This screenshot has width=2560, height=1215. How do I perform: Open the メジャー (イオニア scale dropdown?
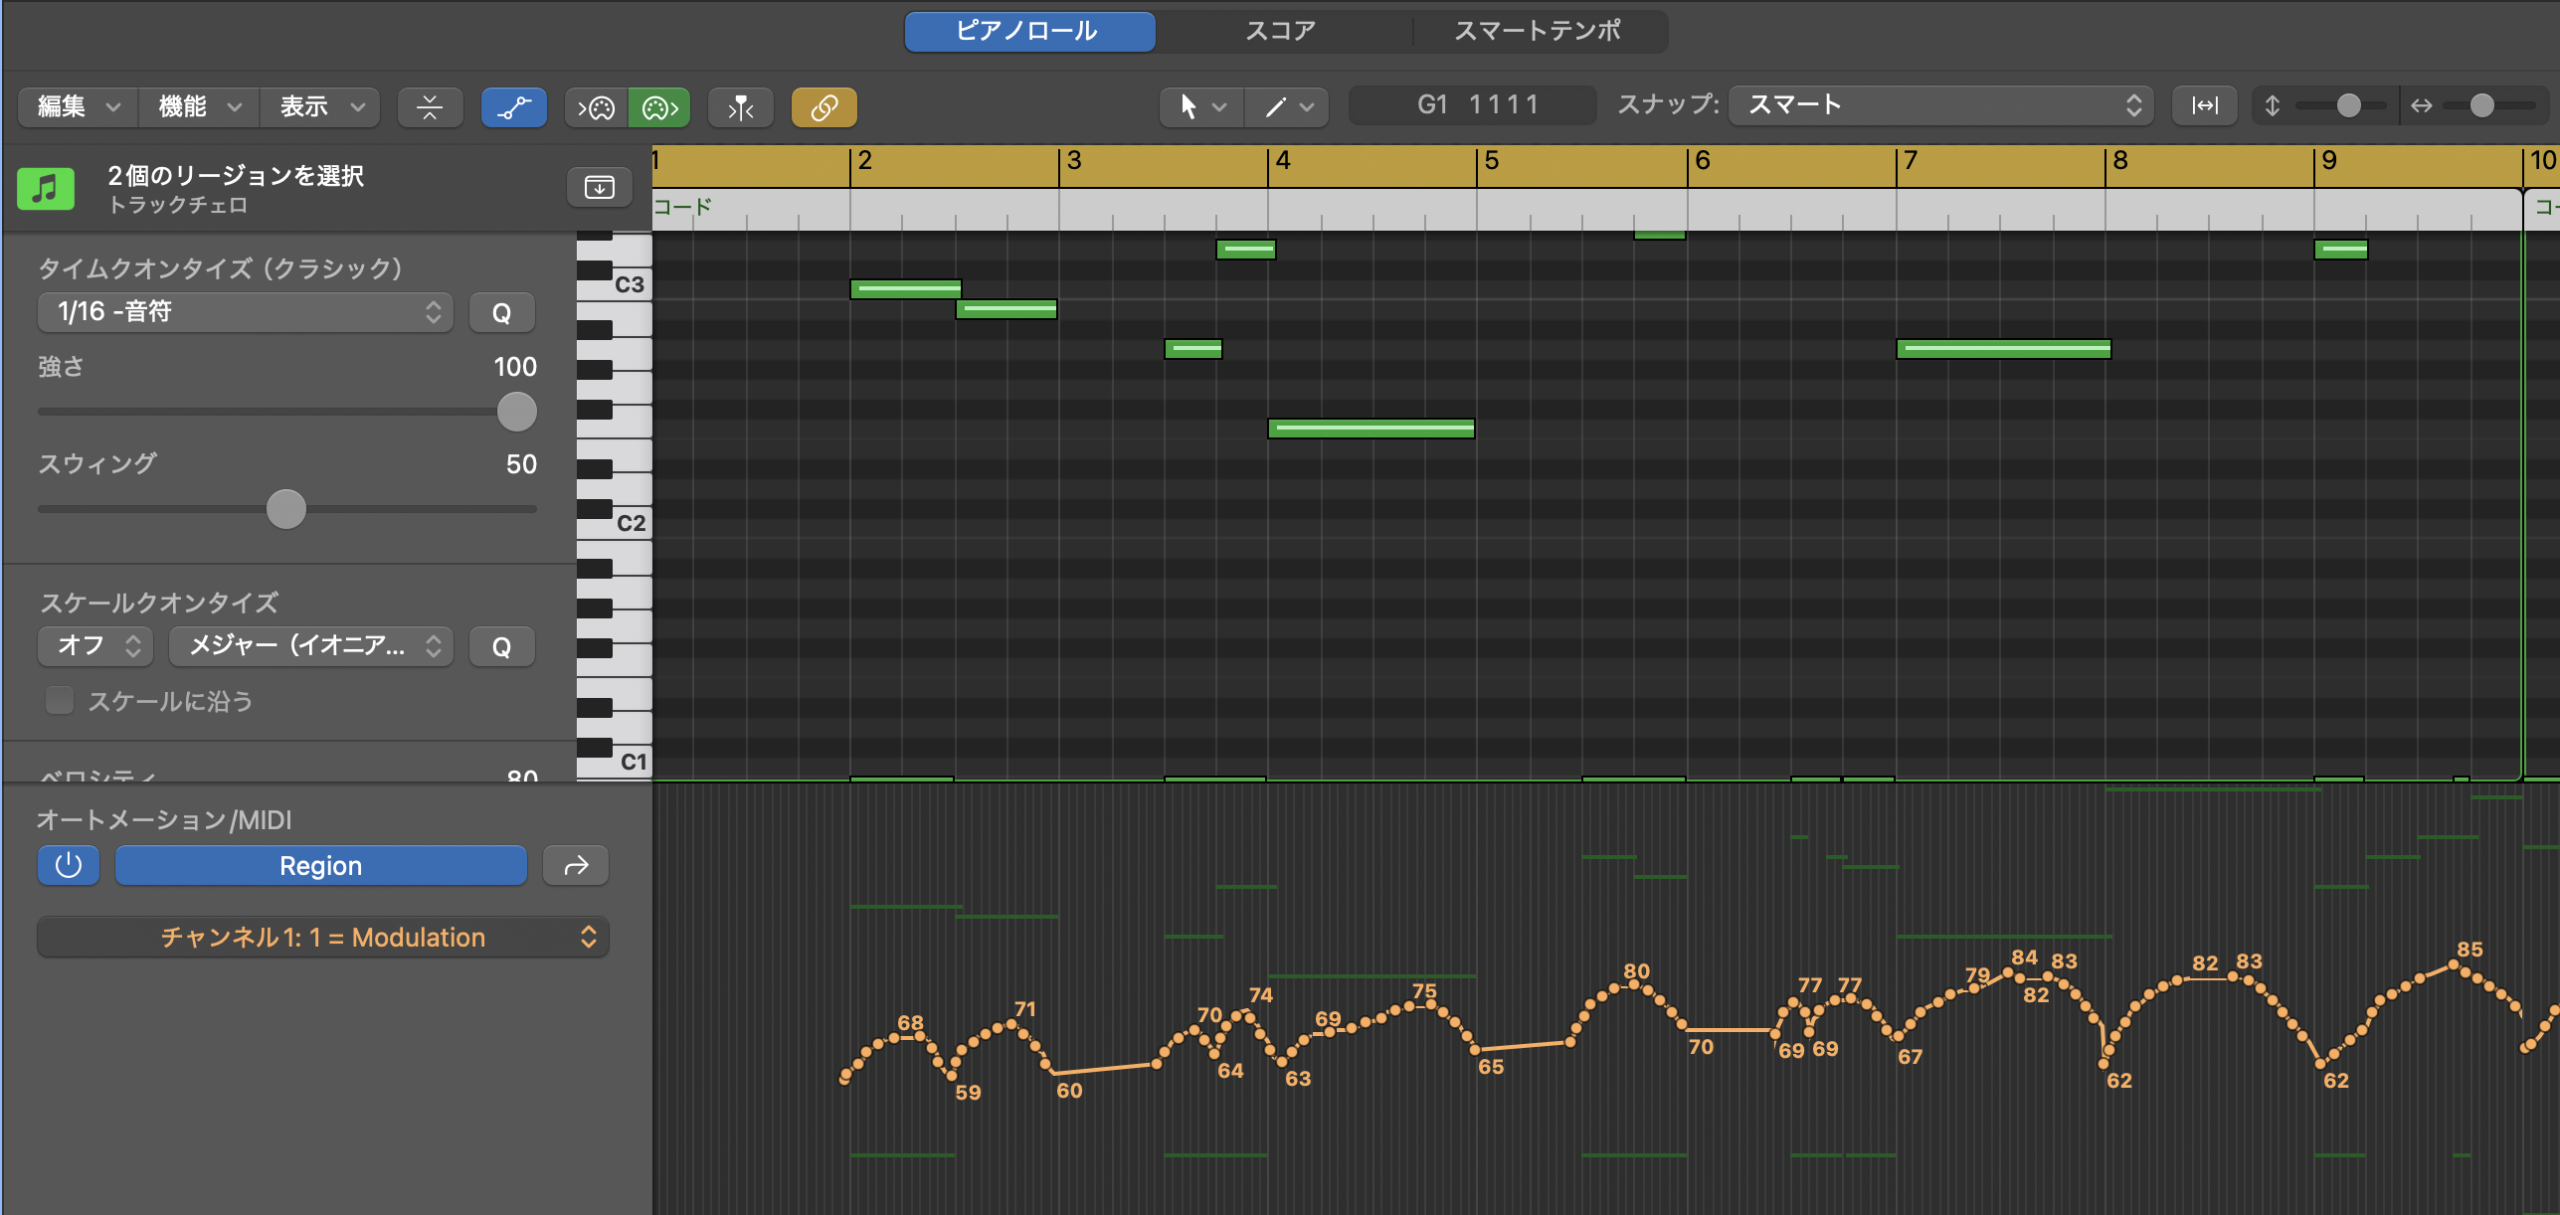[x=311, y=646]
